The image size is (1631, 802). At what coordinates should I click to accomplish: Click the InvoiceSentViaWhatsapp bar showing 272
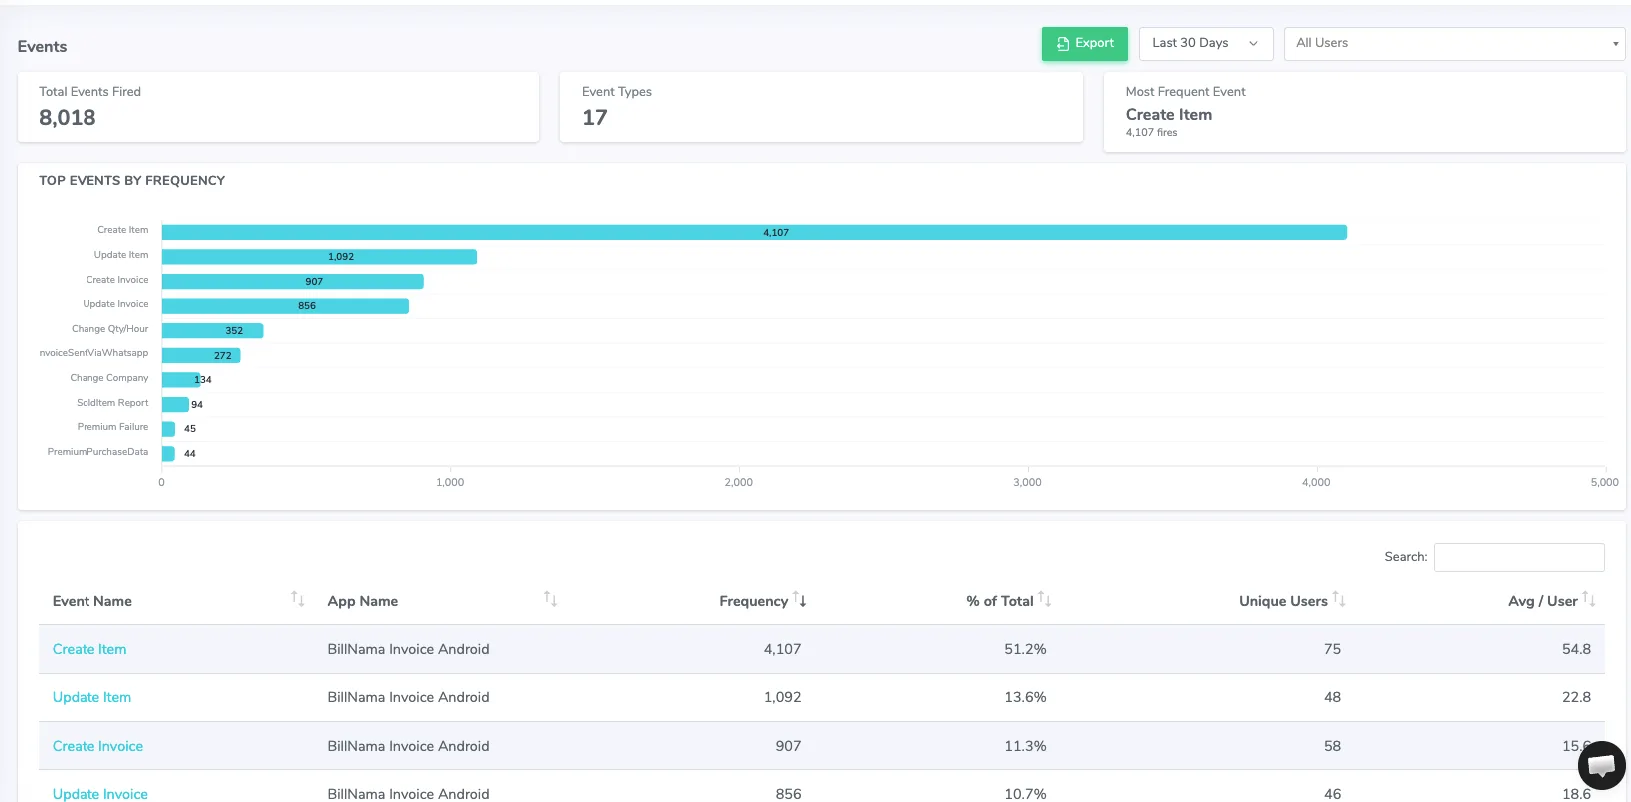coord(201,355)
